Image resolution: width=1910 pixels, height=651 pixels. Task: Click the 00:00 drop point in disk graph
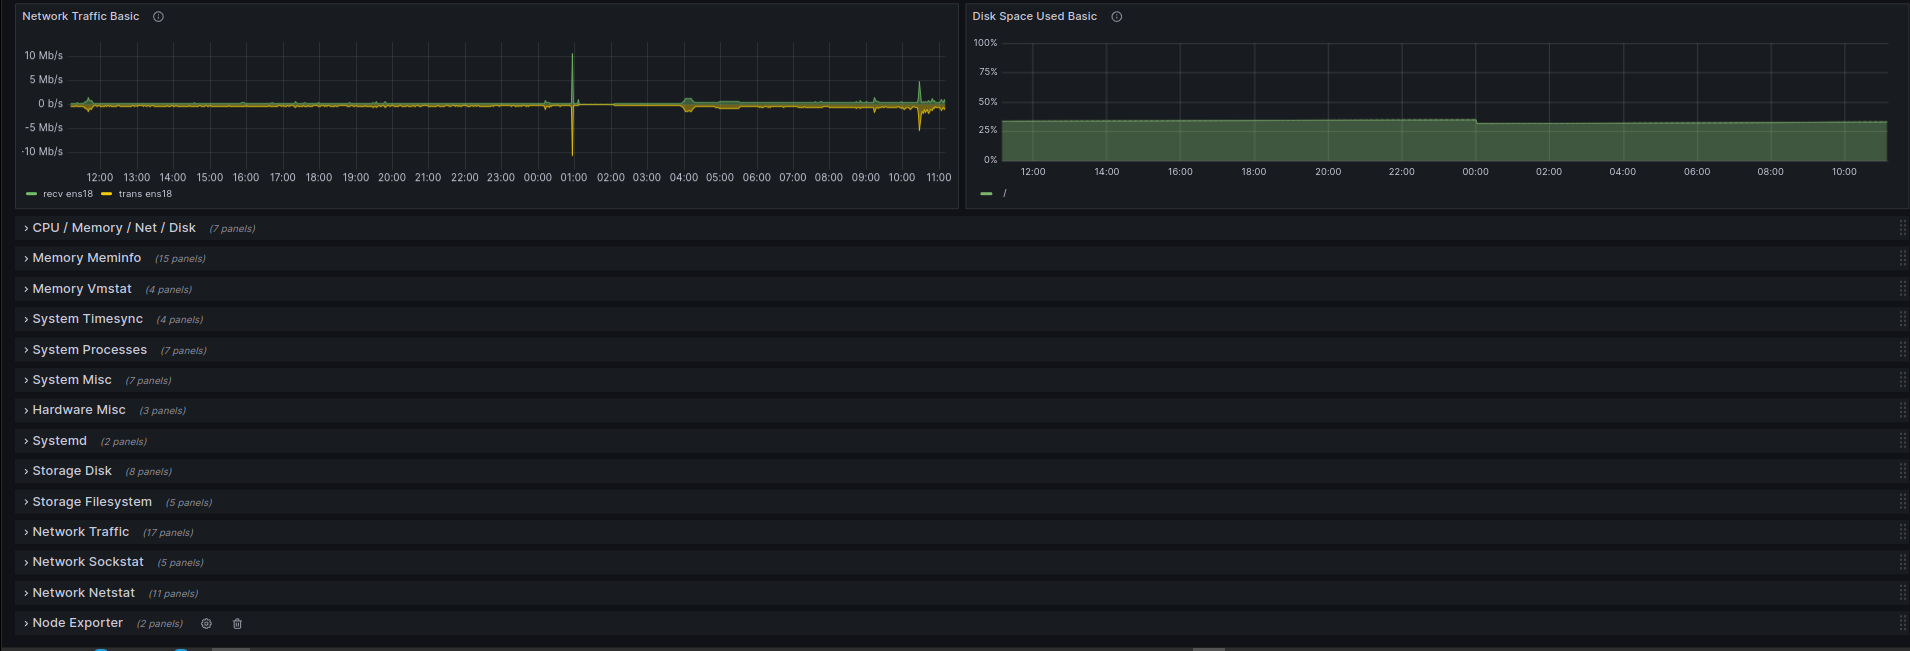click(x=1476, y=122)
